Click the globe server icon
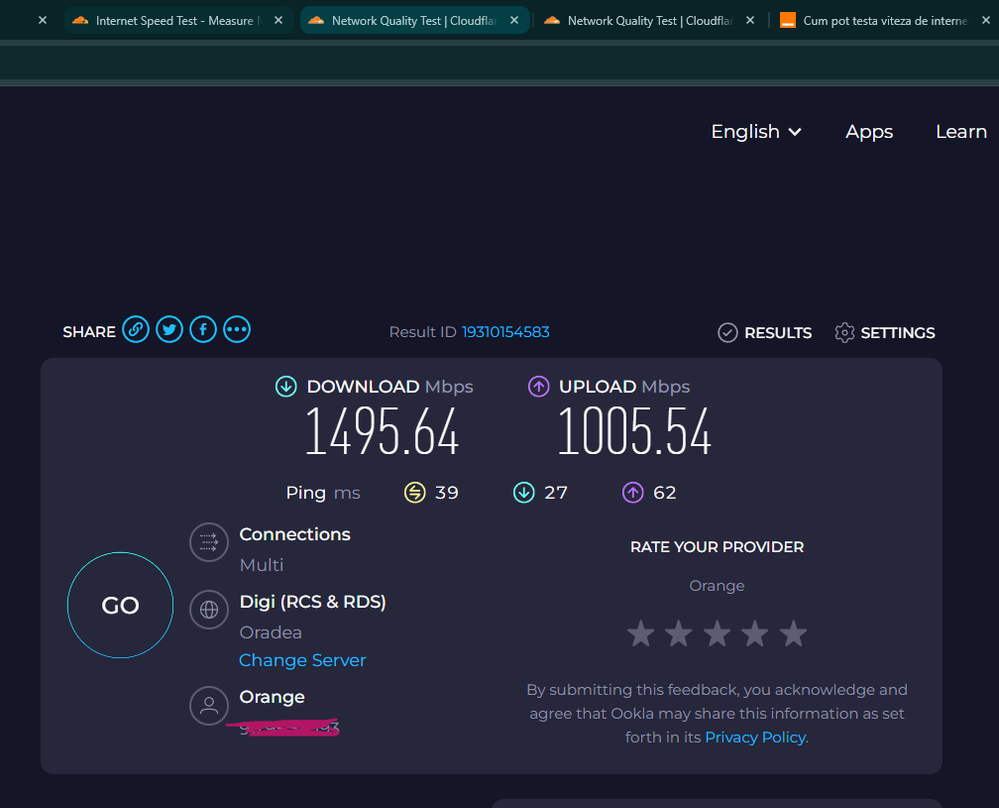Screen dimensions: 999x808 [x=209, y=610]
